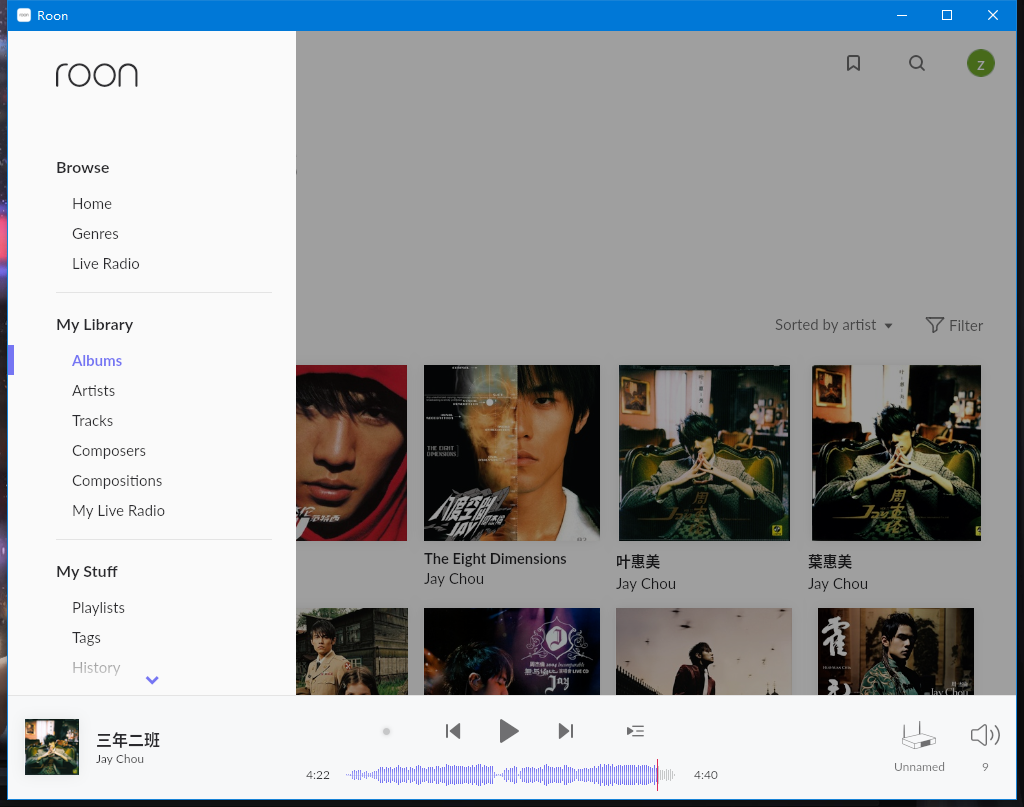
Task: Expand the Sorted by artist dropdown
Action: tap(833, 325)
